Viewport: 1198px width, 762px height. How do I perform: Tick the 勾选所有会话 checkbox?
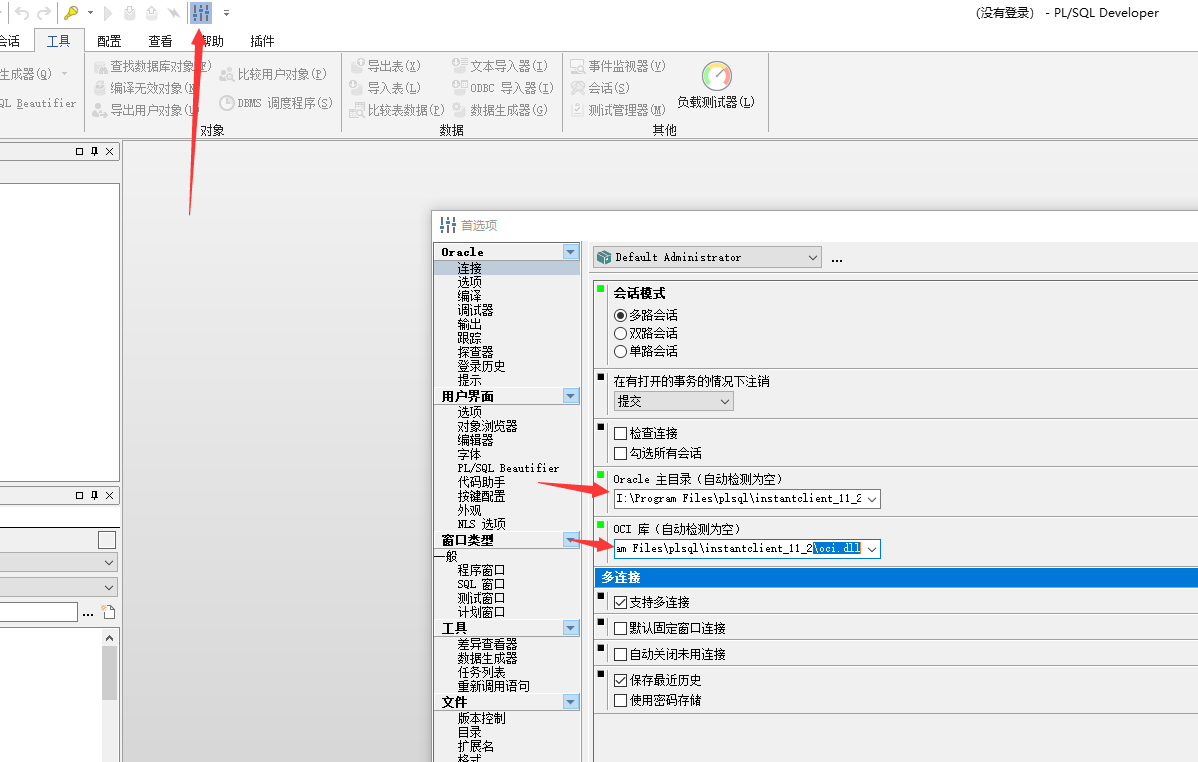[x=620, y=453]
